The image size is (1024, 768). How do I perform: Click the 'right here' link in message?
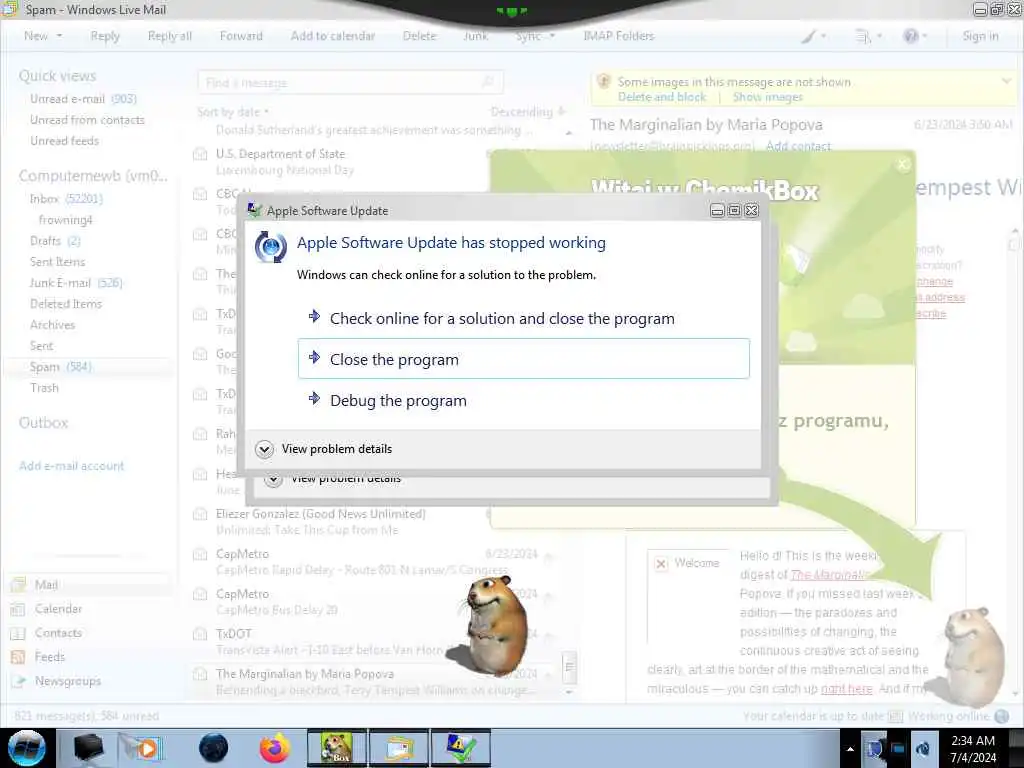tap(846, 688)
